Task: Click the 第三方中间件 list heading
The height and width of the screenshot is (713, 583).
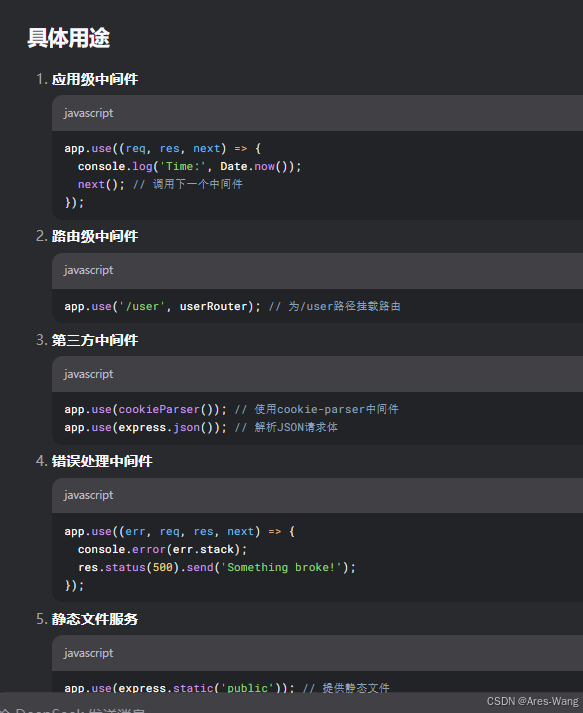Action: click(x=95, y=340)
